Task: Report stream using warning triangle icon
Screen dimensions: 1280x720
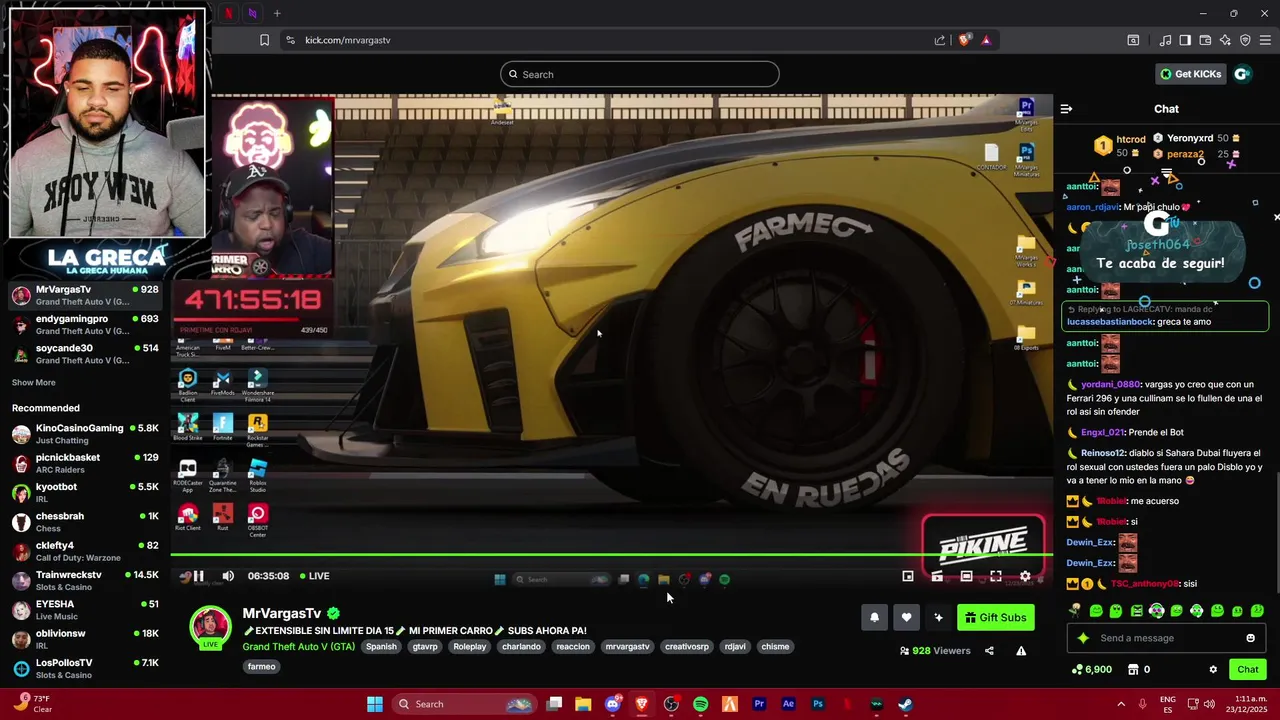Action: (x=1021, y=651)
